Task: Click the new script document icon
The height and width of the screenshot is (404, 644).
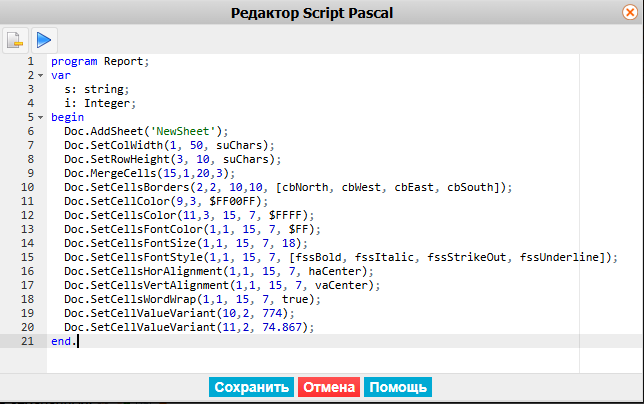Action: click(x=15, y=40)
